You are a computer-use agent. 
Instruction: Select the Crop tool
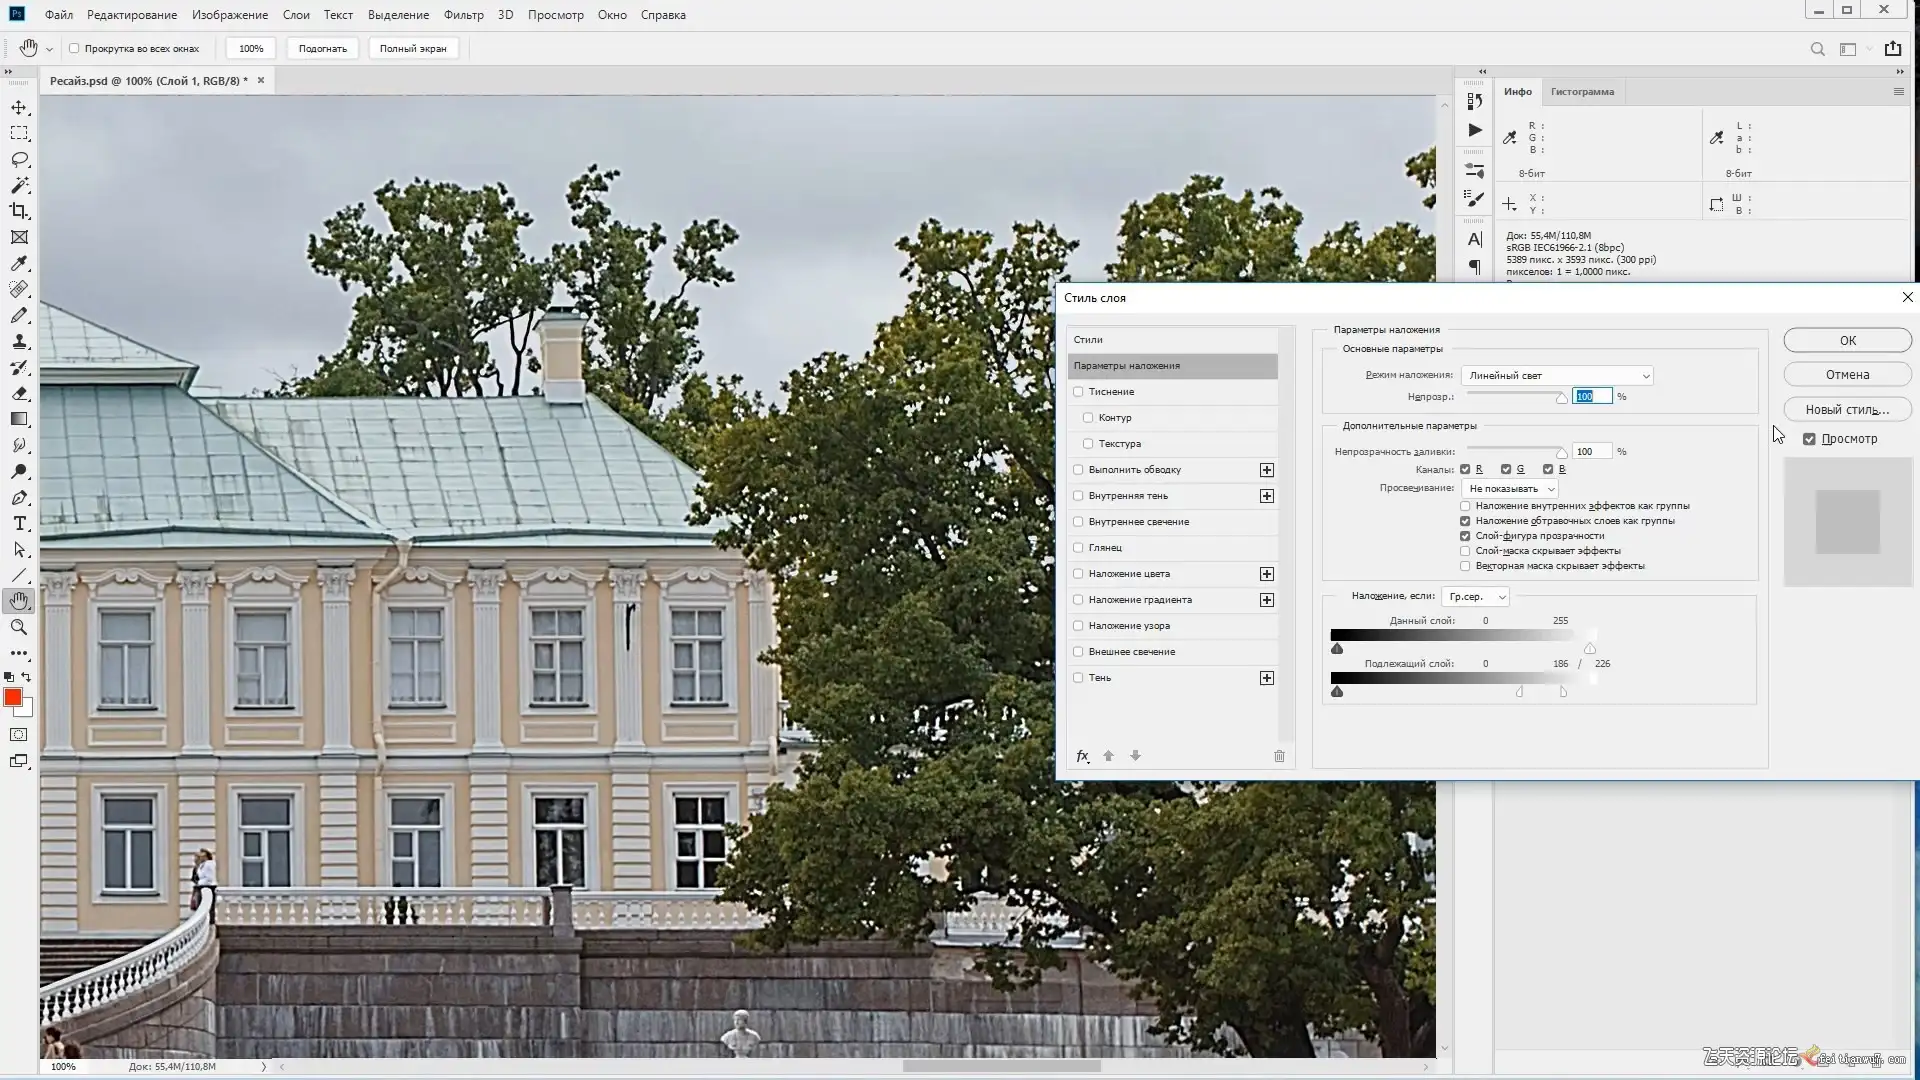(x=19, y=211)
